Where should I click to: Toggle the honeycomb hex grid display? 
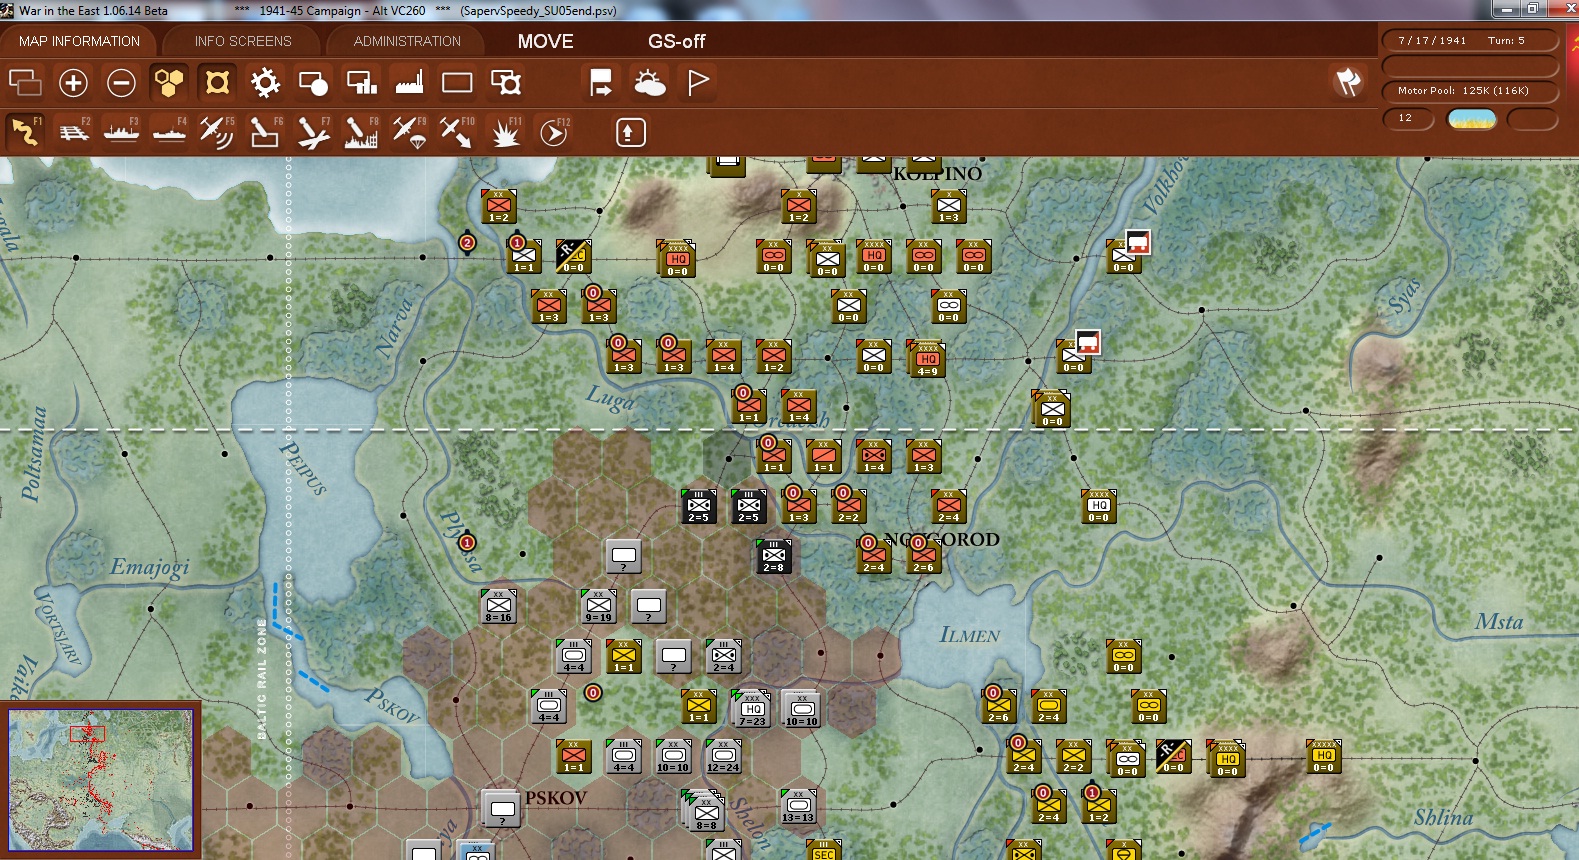coord(169,82)
